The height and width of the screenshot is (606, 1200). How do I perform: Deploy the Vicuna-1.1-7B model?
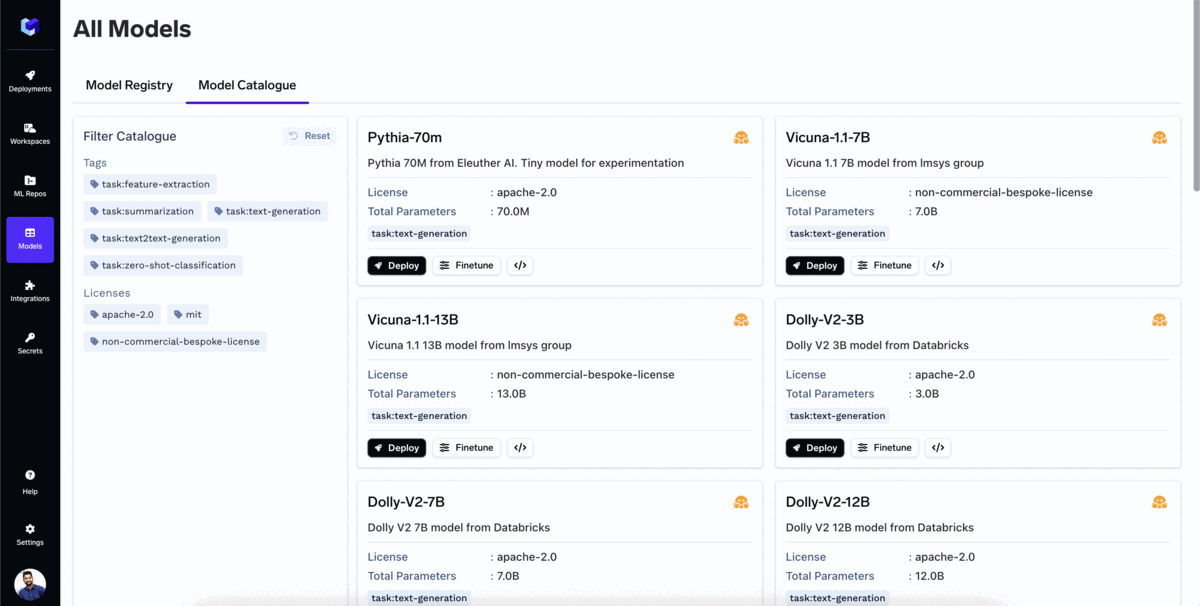click(815, 266)
